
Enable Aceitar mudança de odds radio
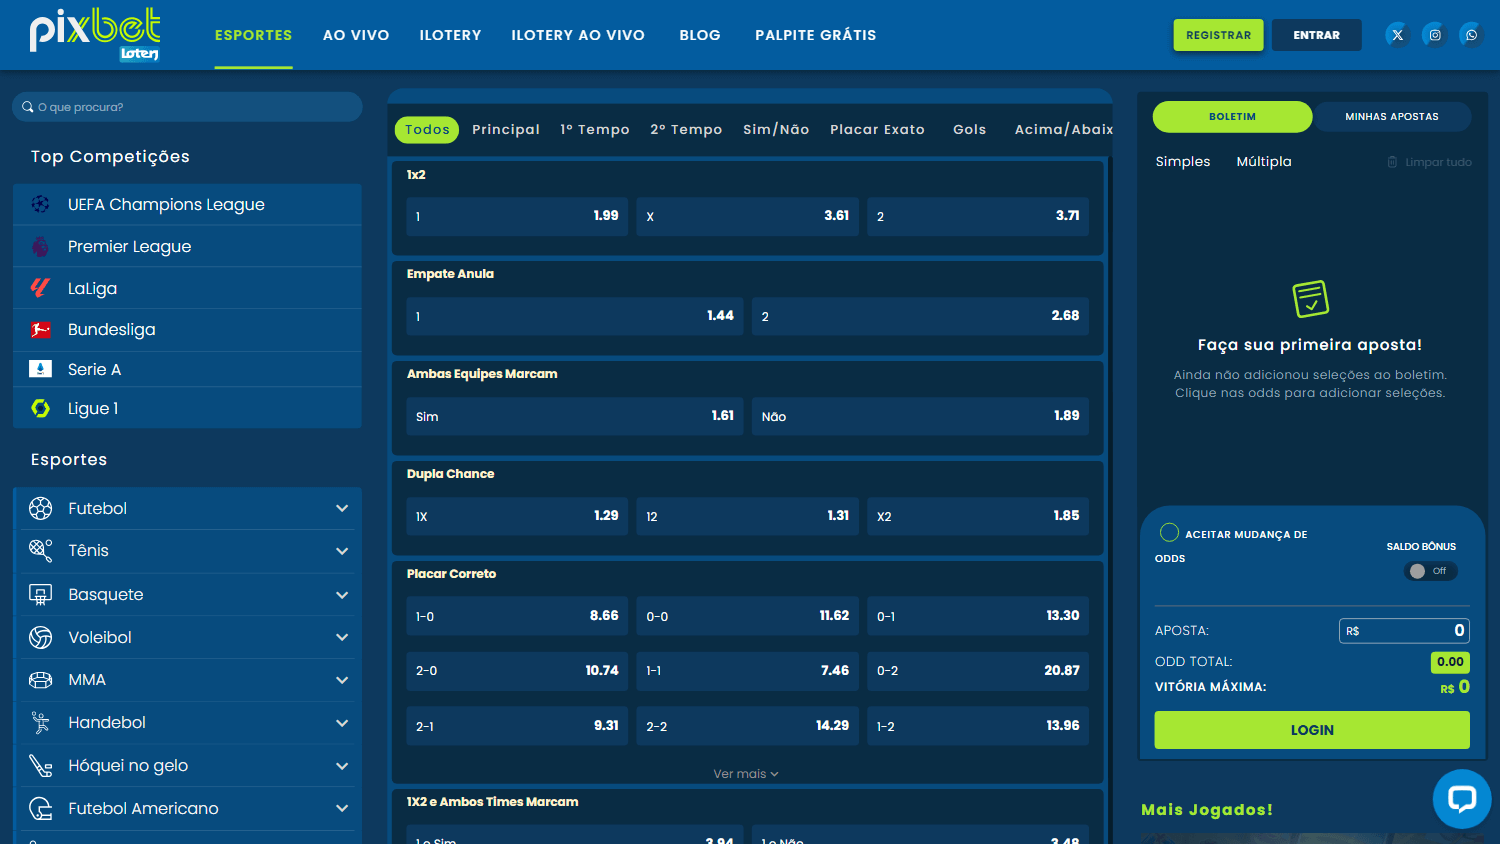pos(1169,532)
